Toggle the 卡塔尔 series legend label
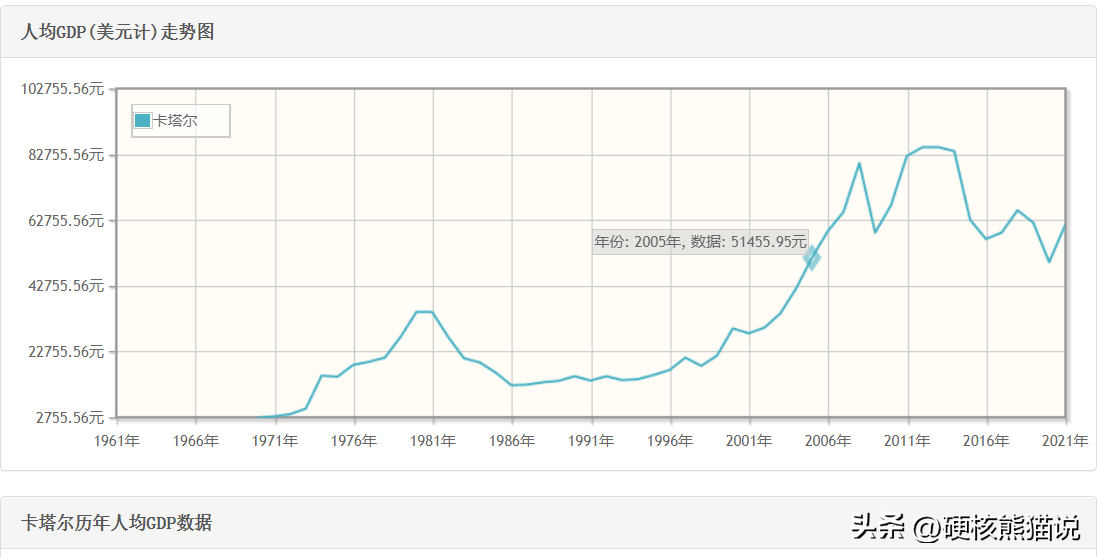 [175, 121]
